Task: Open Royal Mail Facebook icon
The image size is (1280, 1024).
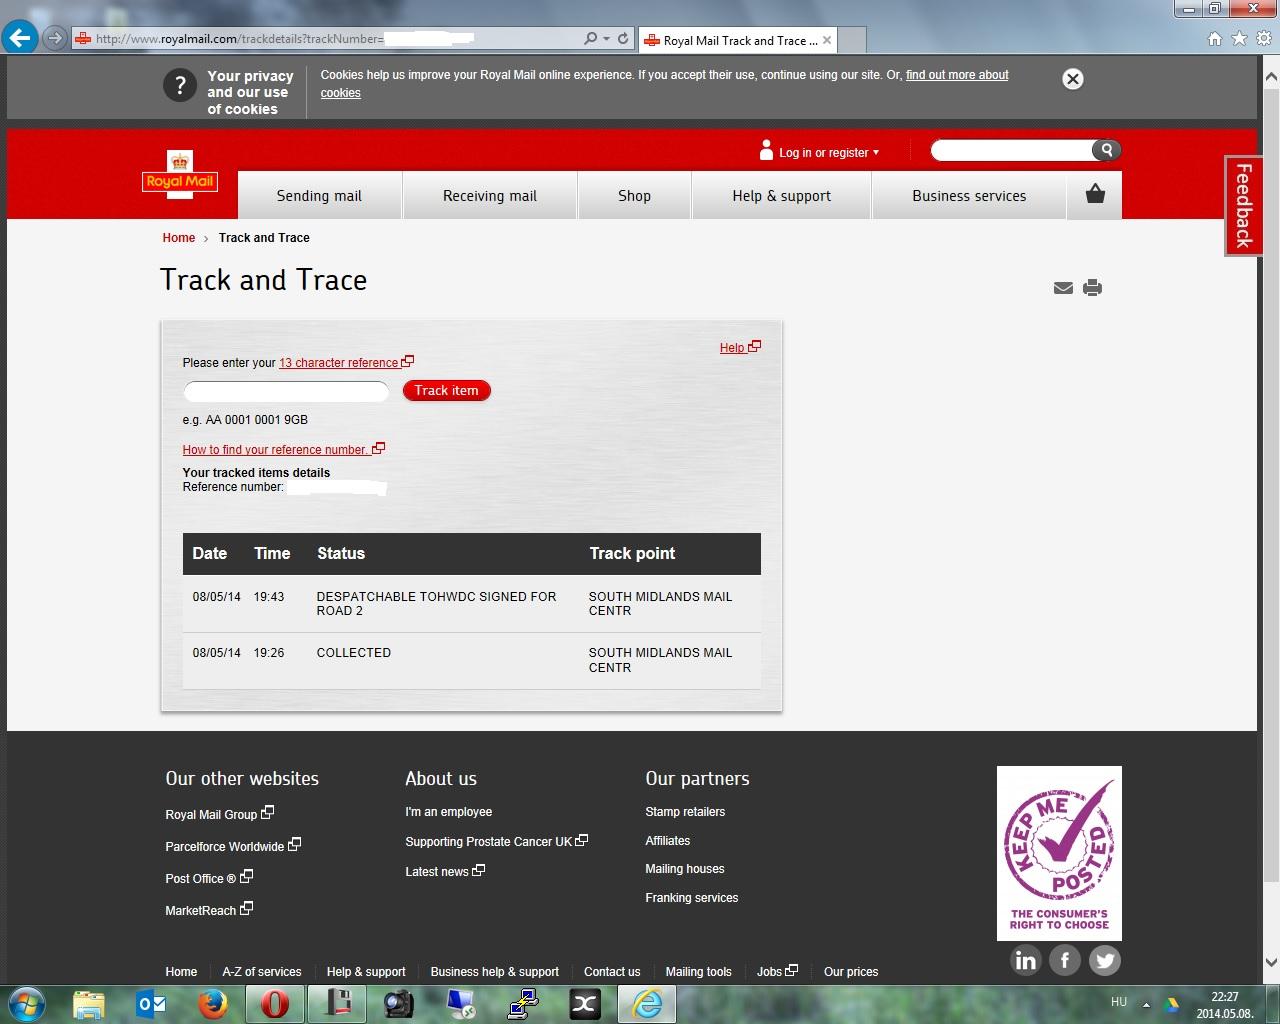Action: click(1065, 961)
